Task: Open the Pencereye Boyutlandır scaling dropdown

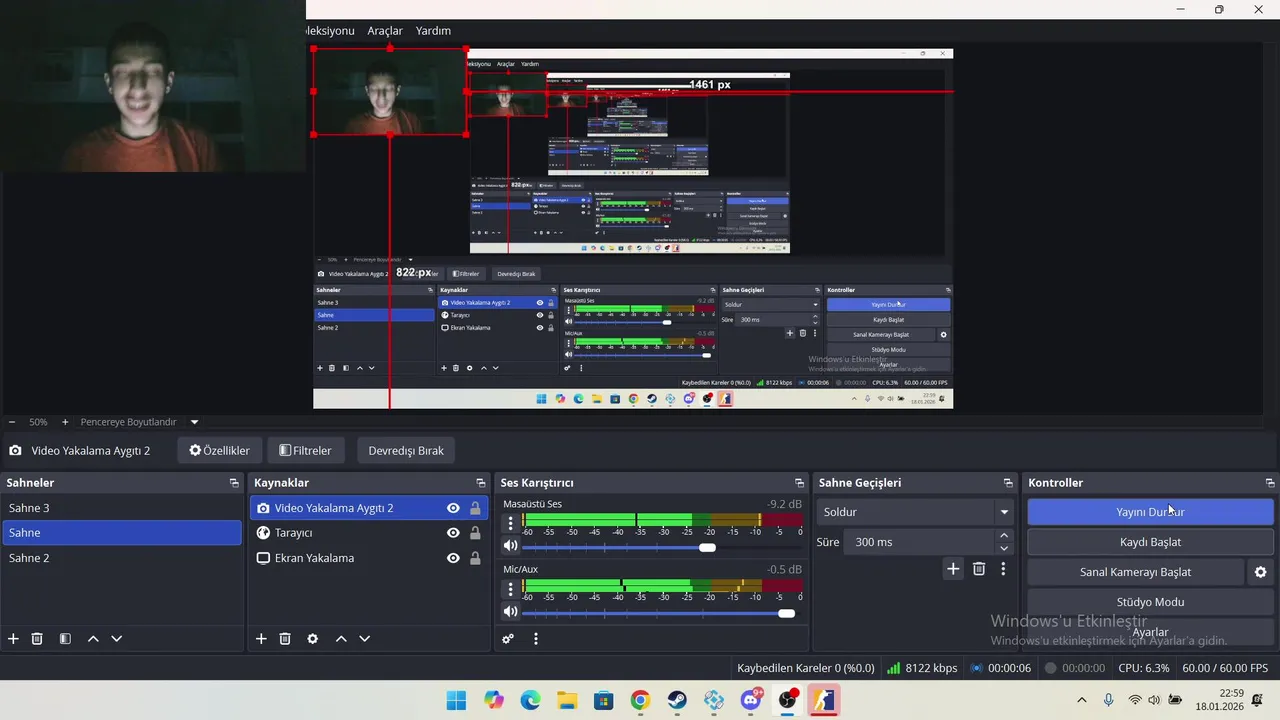Action: pyautogui.click(x=138, y=422)
